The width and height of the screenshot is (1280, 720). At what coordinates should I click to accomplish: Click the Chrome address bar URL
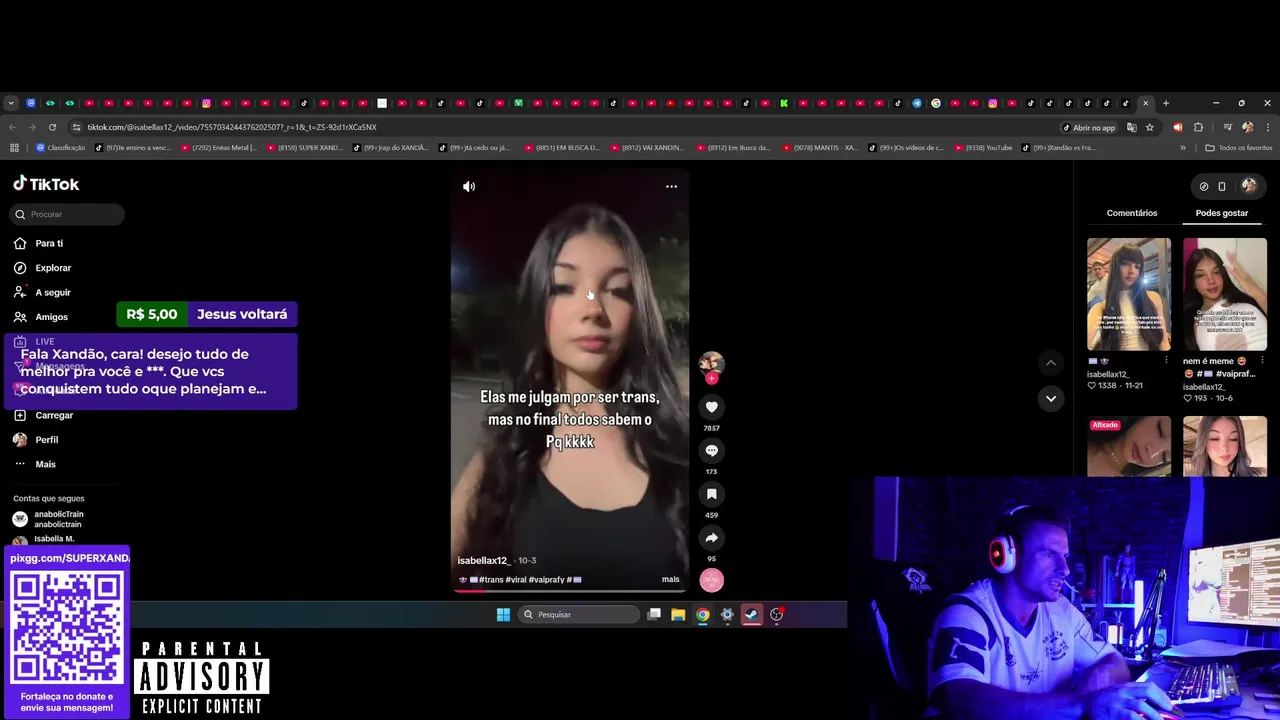pos(231,127)
